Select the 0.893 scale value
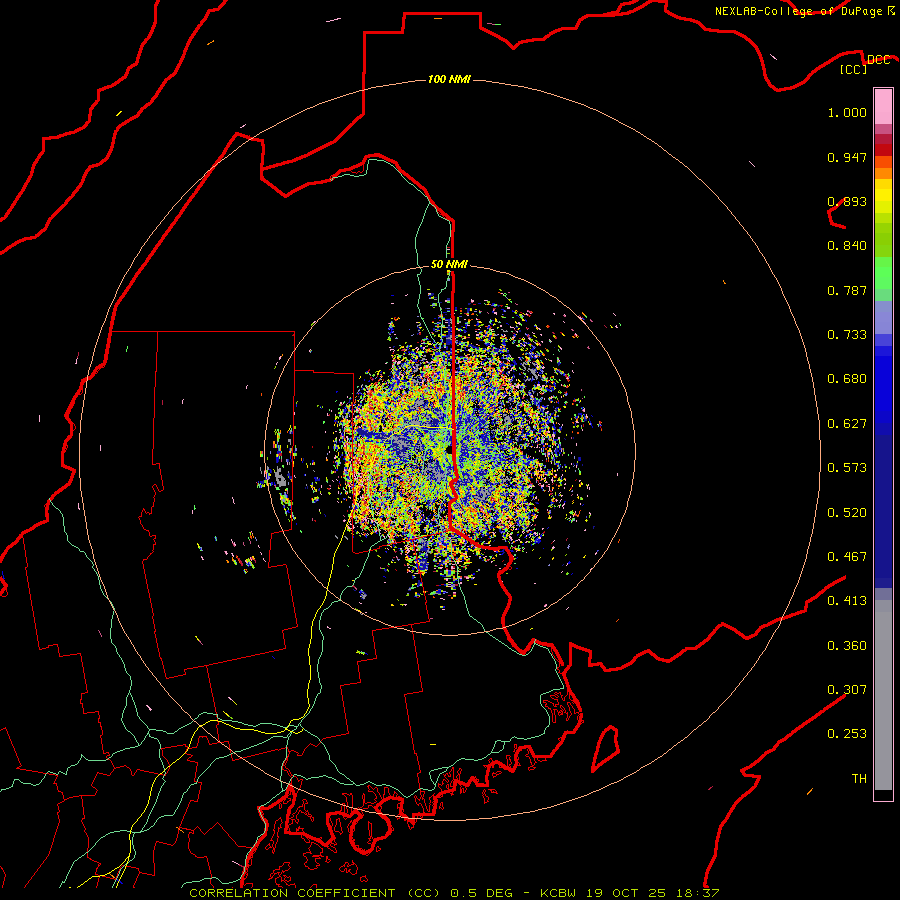 tap(847, 201)
